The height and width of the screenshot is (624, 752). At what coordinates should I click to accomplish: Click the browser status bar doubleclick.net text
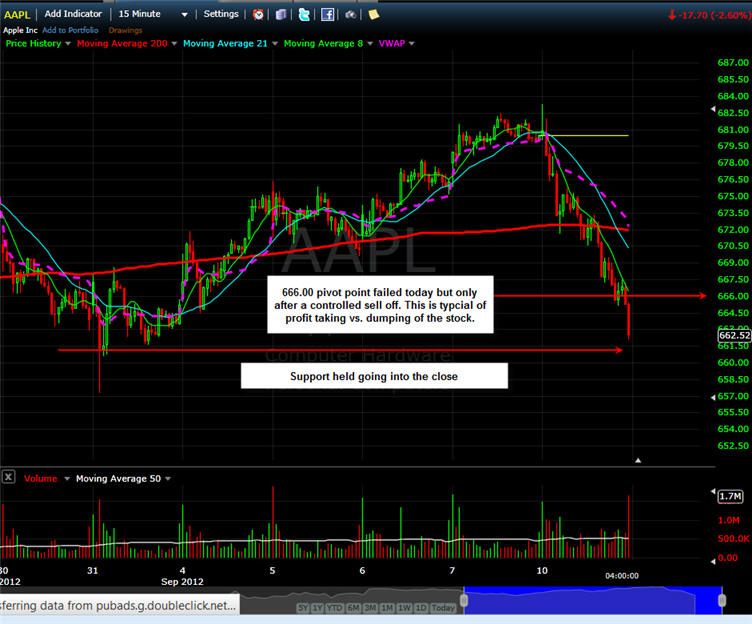pyautogui.click(x=118, y=606)
